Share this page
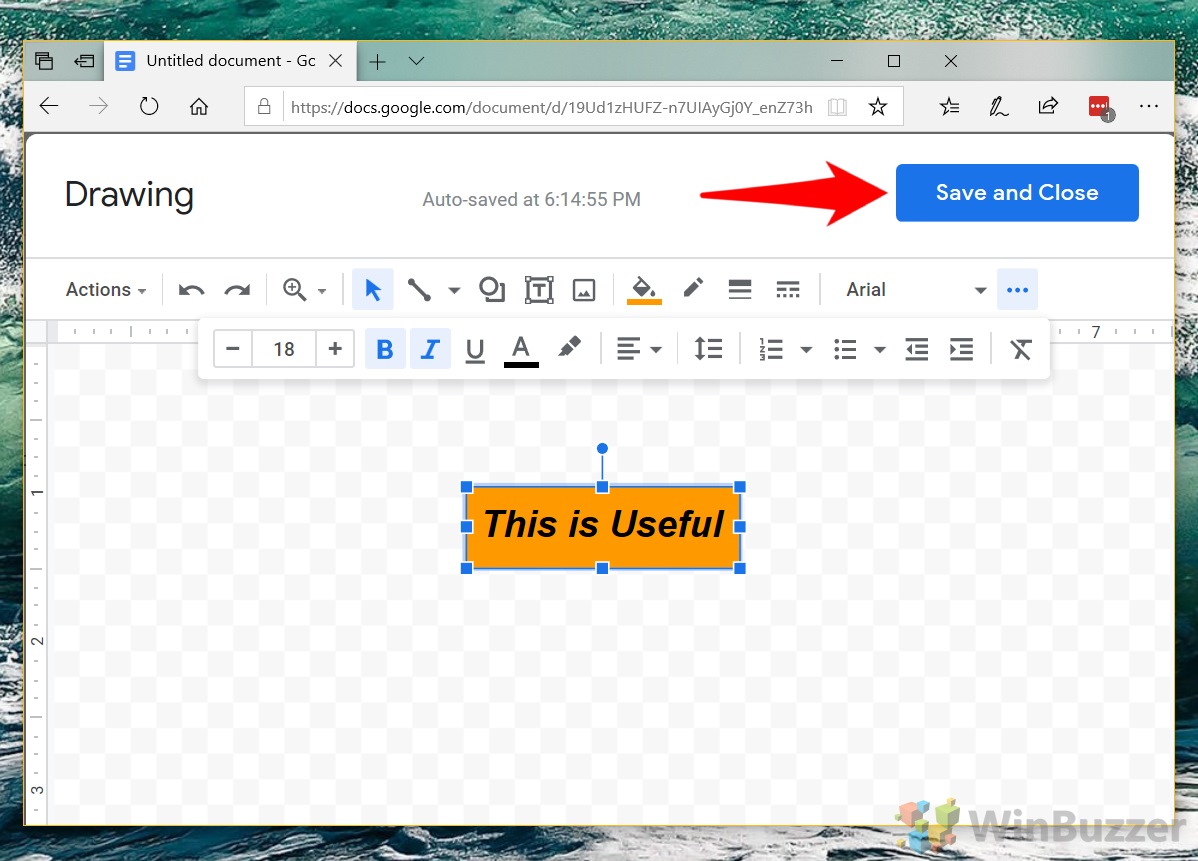The height and width of the screenshot is (861, 1198). point(1047,106)
